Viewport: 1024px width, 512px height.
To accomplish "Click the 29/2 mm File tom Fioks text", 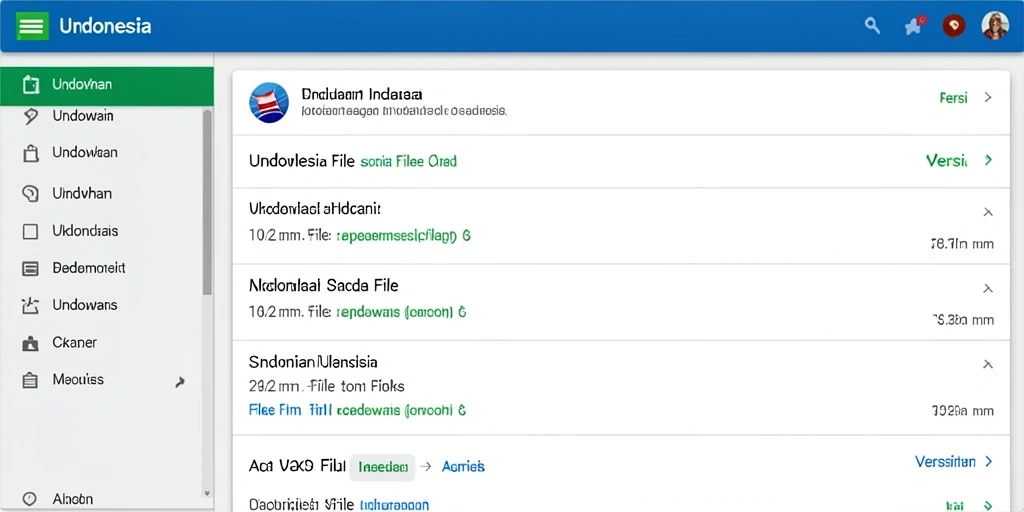I will tap(327, 386).
